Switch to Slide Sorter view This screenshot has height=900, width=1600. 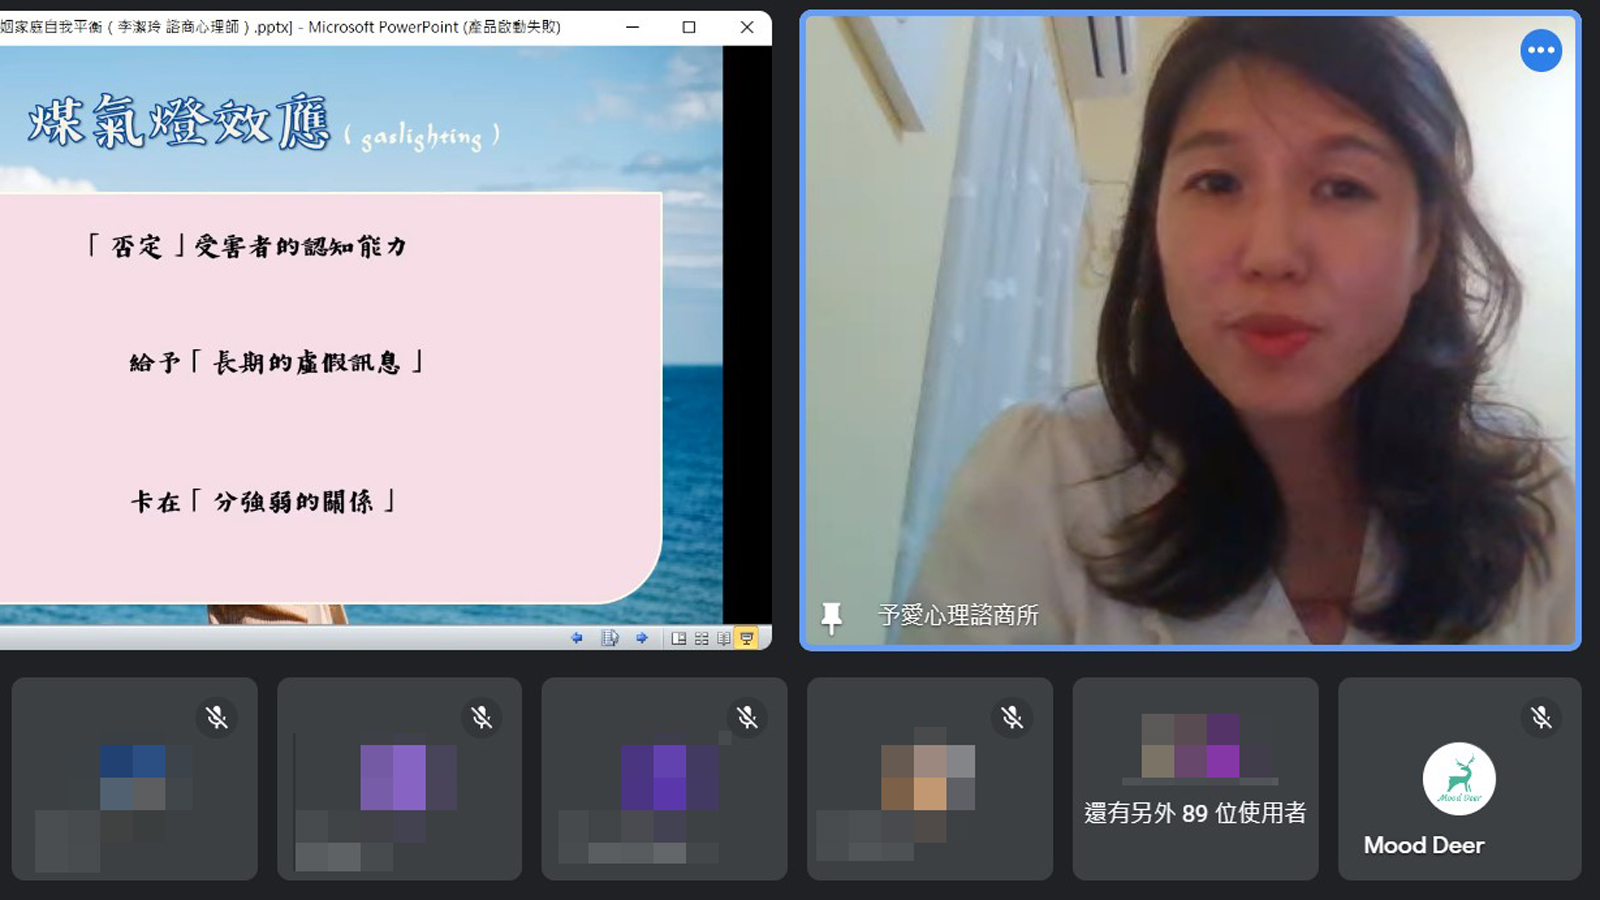click(701, 638)
